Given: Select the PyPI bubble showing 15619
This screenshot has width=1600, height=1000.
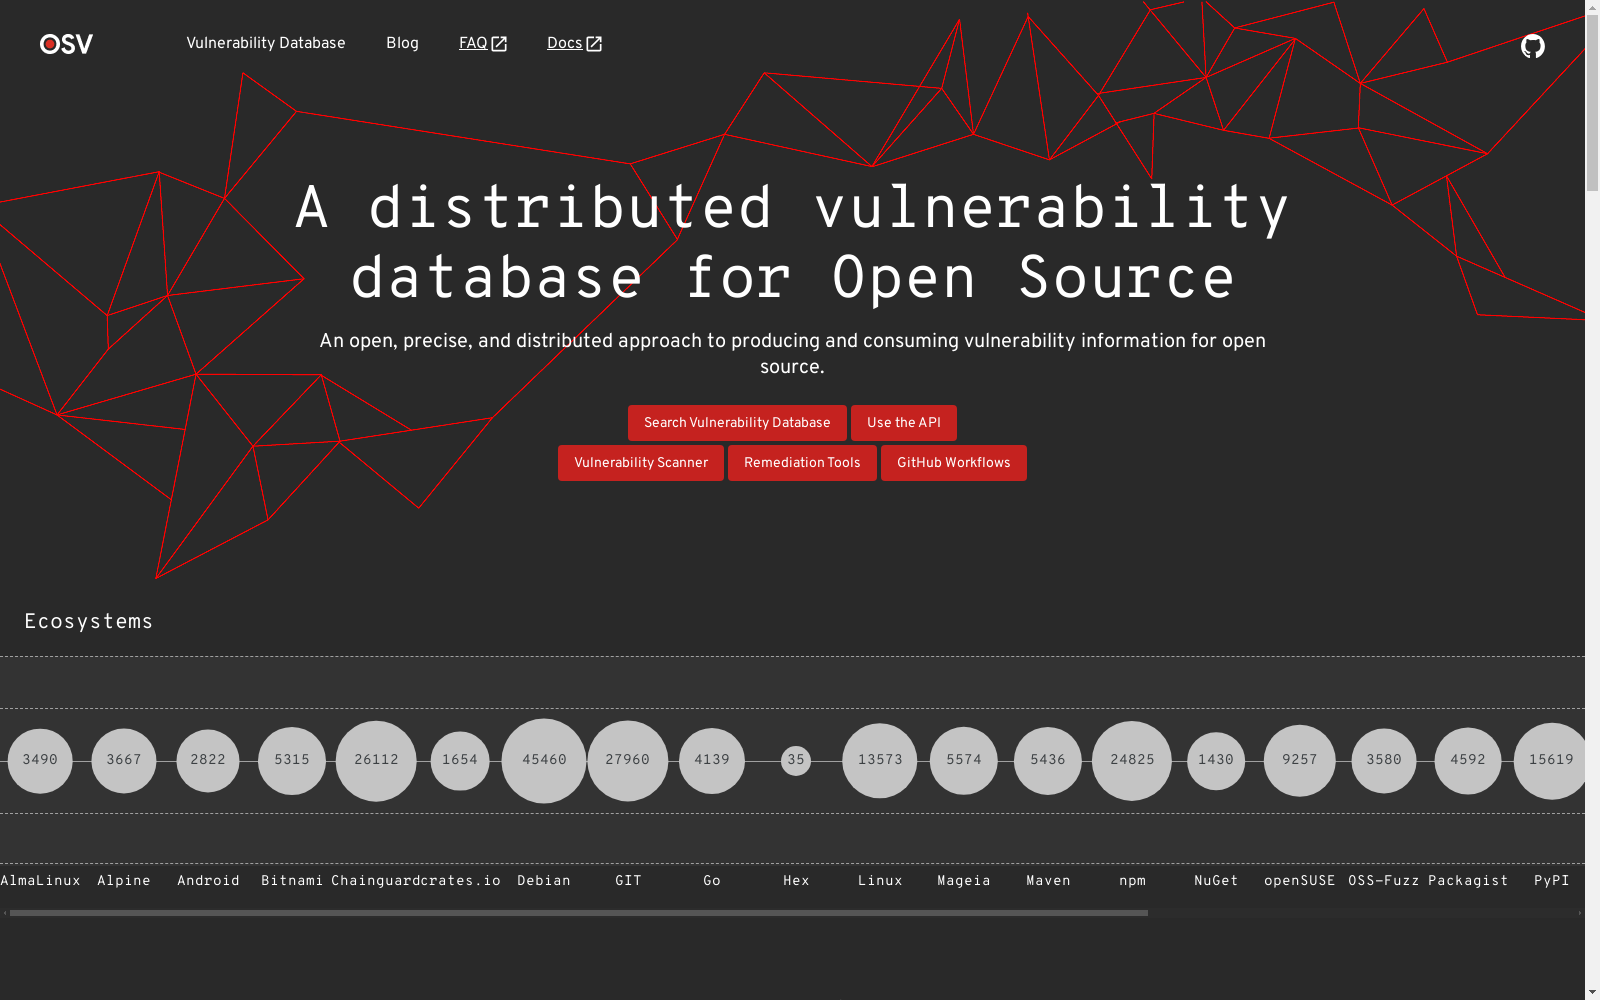Looking at the screenshot, I should click(1550, 761).
